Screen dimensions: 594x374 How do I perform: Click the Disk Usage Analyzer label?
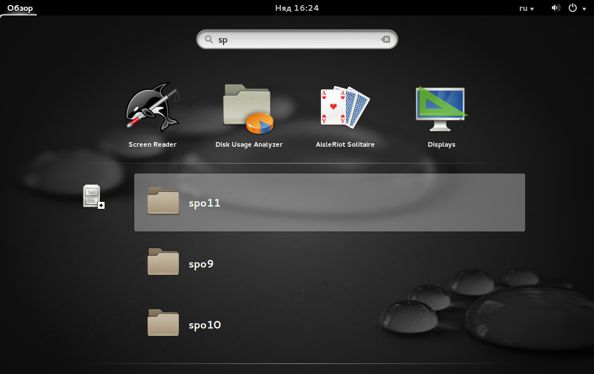[249, 144]
